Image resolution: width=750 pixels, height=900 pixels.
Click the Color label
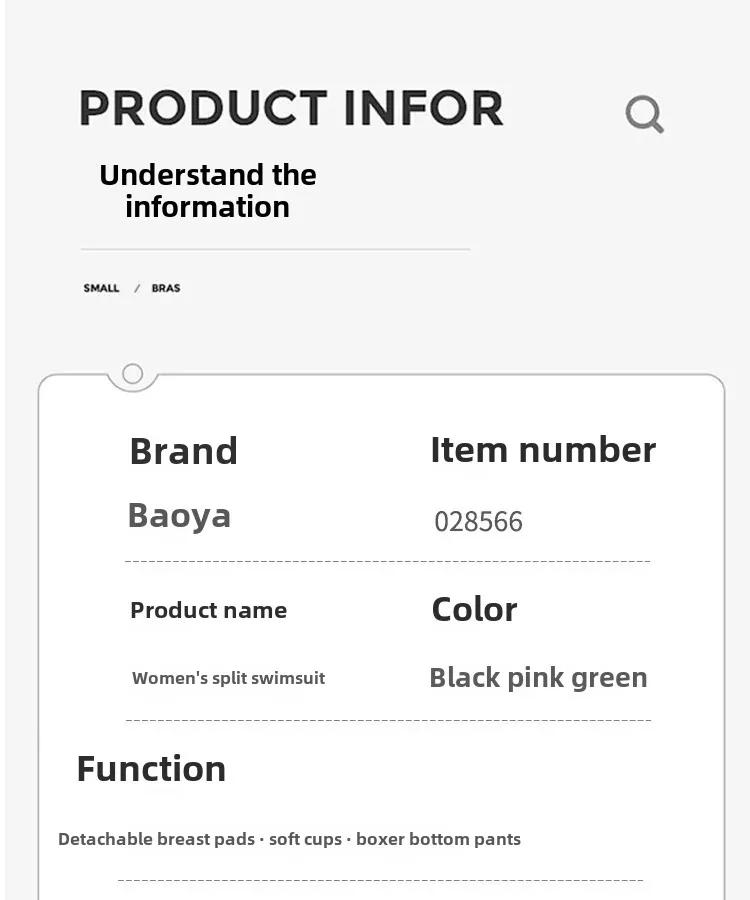tap(475, 610)
